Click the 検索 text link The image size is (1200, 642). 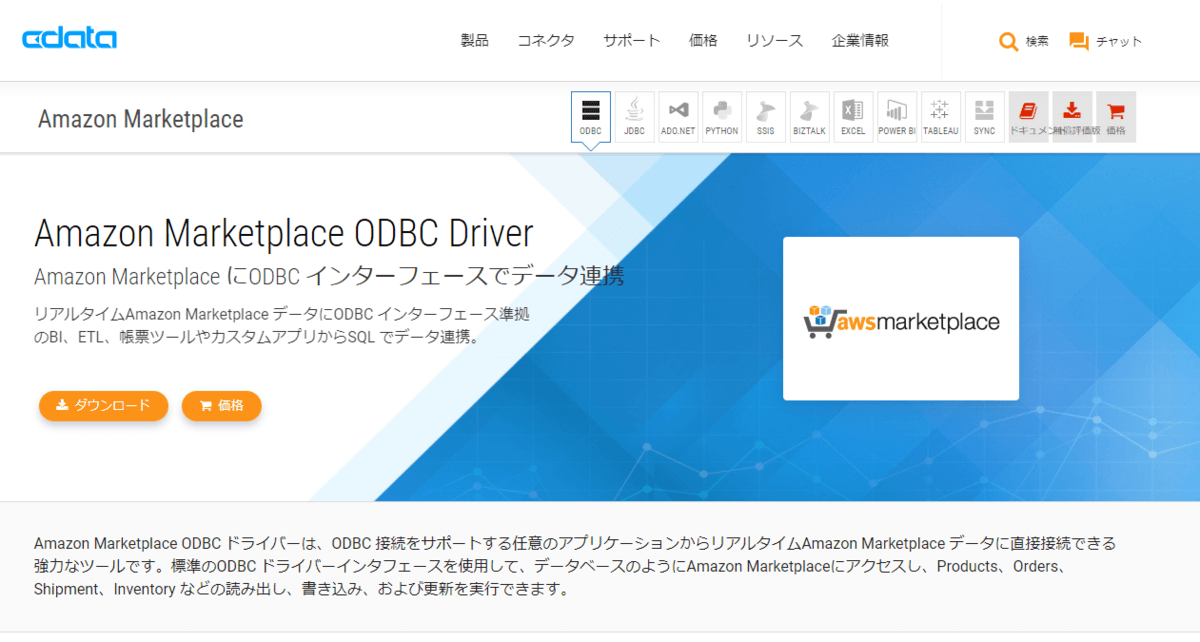(1037, 41)
